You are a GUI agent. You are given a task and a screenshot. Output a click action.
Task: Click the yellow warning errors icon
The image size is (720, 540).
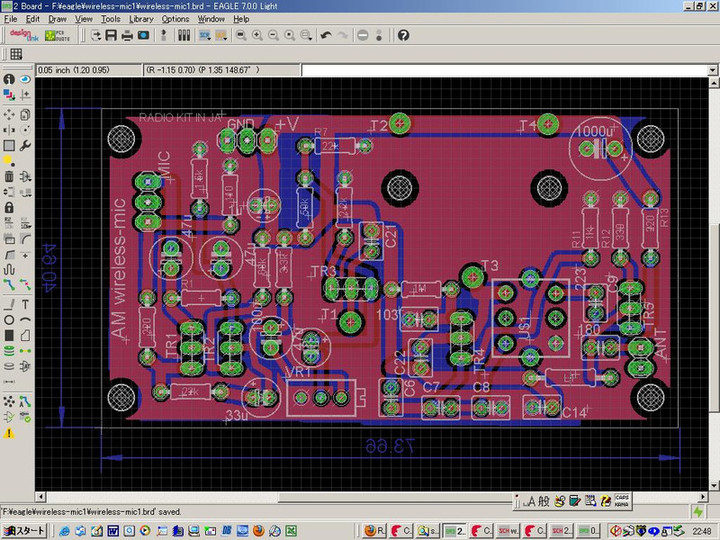point(9,433)
